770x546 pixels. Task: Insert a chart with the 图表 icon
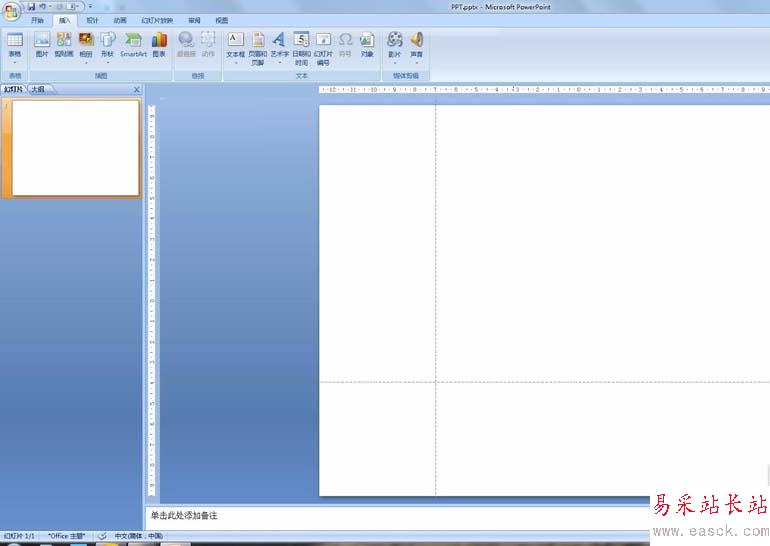[x=159, y=44]
